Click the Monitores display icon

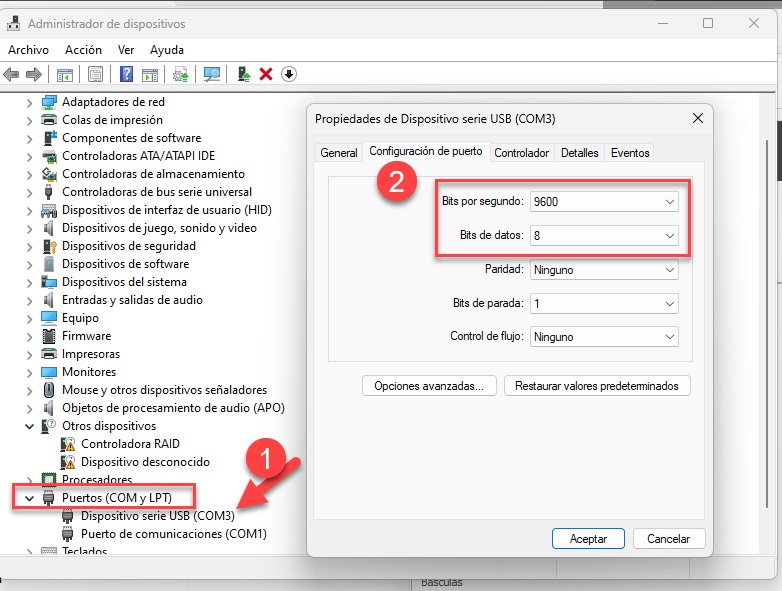click(x=49, y=372)
